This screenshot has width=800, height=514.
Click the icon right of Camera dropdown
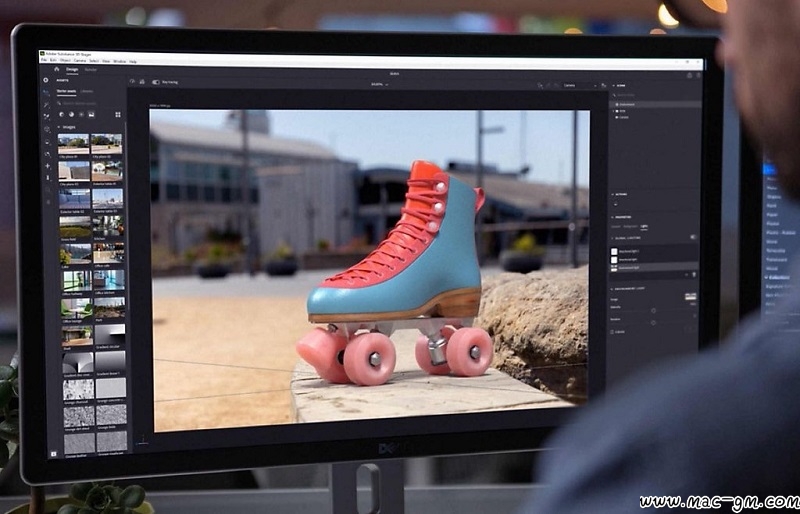click(x=604, y=85)
